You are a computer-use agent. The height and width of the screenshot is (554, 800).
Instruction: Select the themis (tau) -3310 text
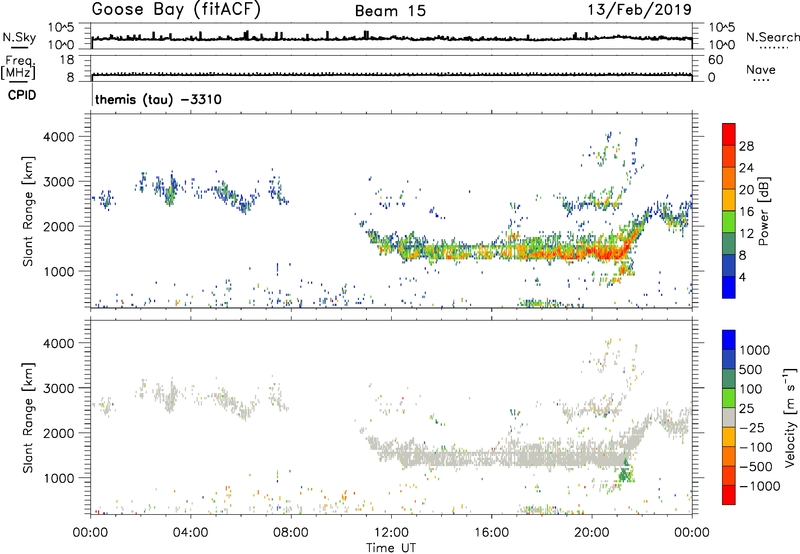point(159,99)
